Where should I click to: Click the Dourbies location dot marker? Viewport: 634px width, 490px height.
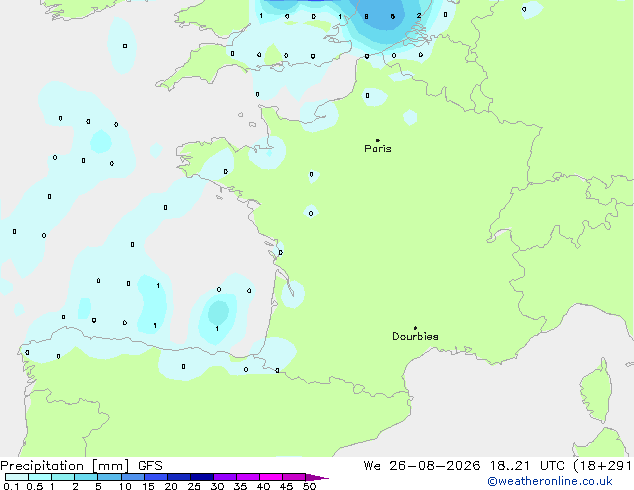[415, 328]
